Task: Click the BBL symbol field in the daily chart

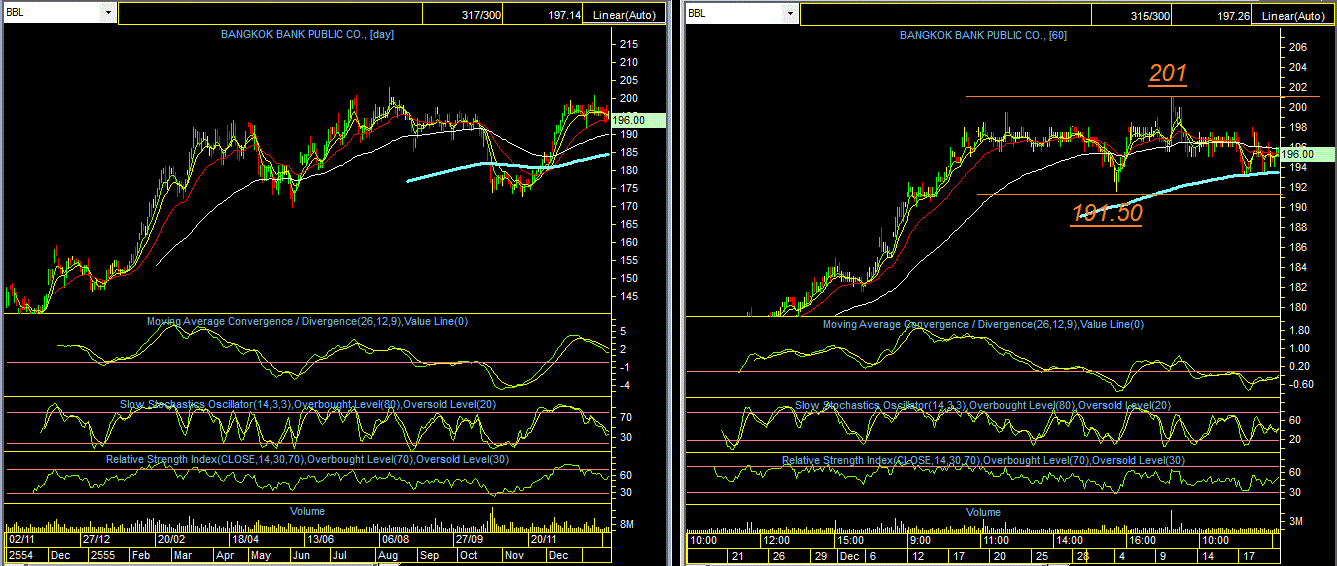Action: click(53, 13)
